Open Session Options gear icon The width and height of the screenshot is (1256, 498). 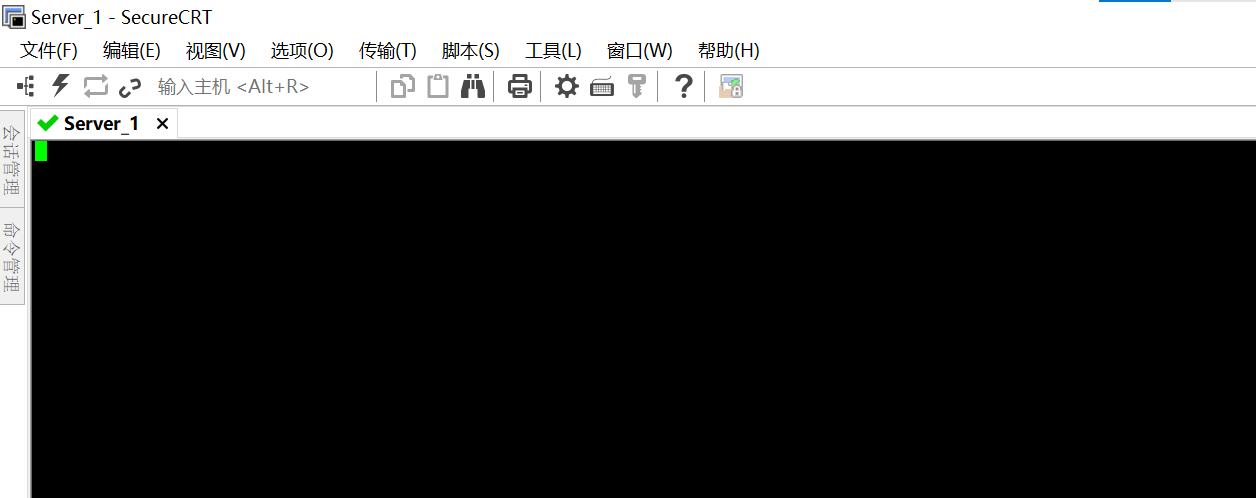[x=567, y=87]
